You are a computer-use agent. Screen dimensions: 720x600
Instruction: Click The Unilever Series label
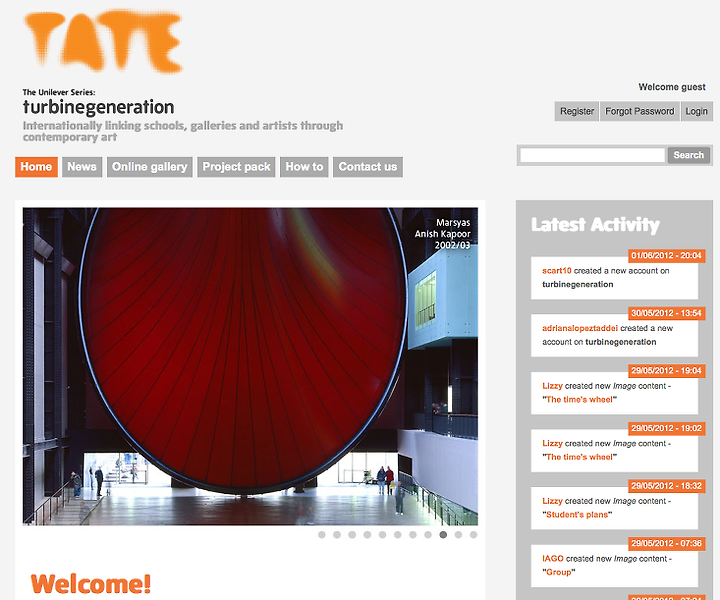click(59, 92)
